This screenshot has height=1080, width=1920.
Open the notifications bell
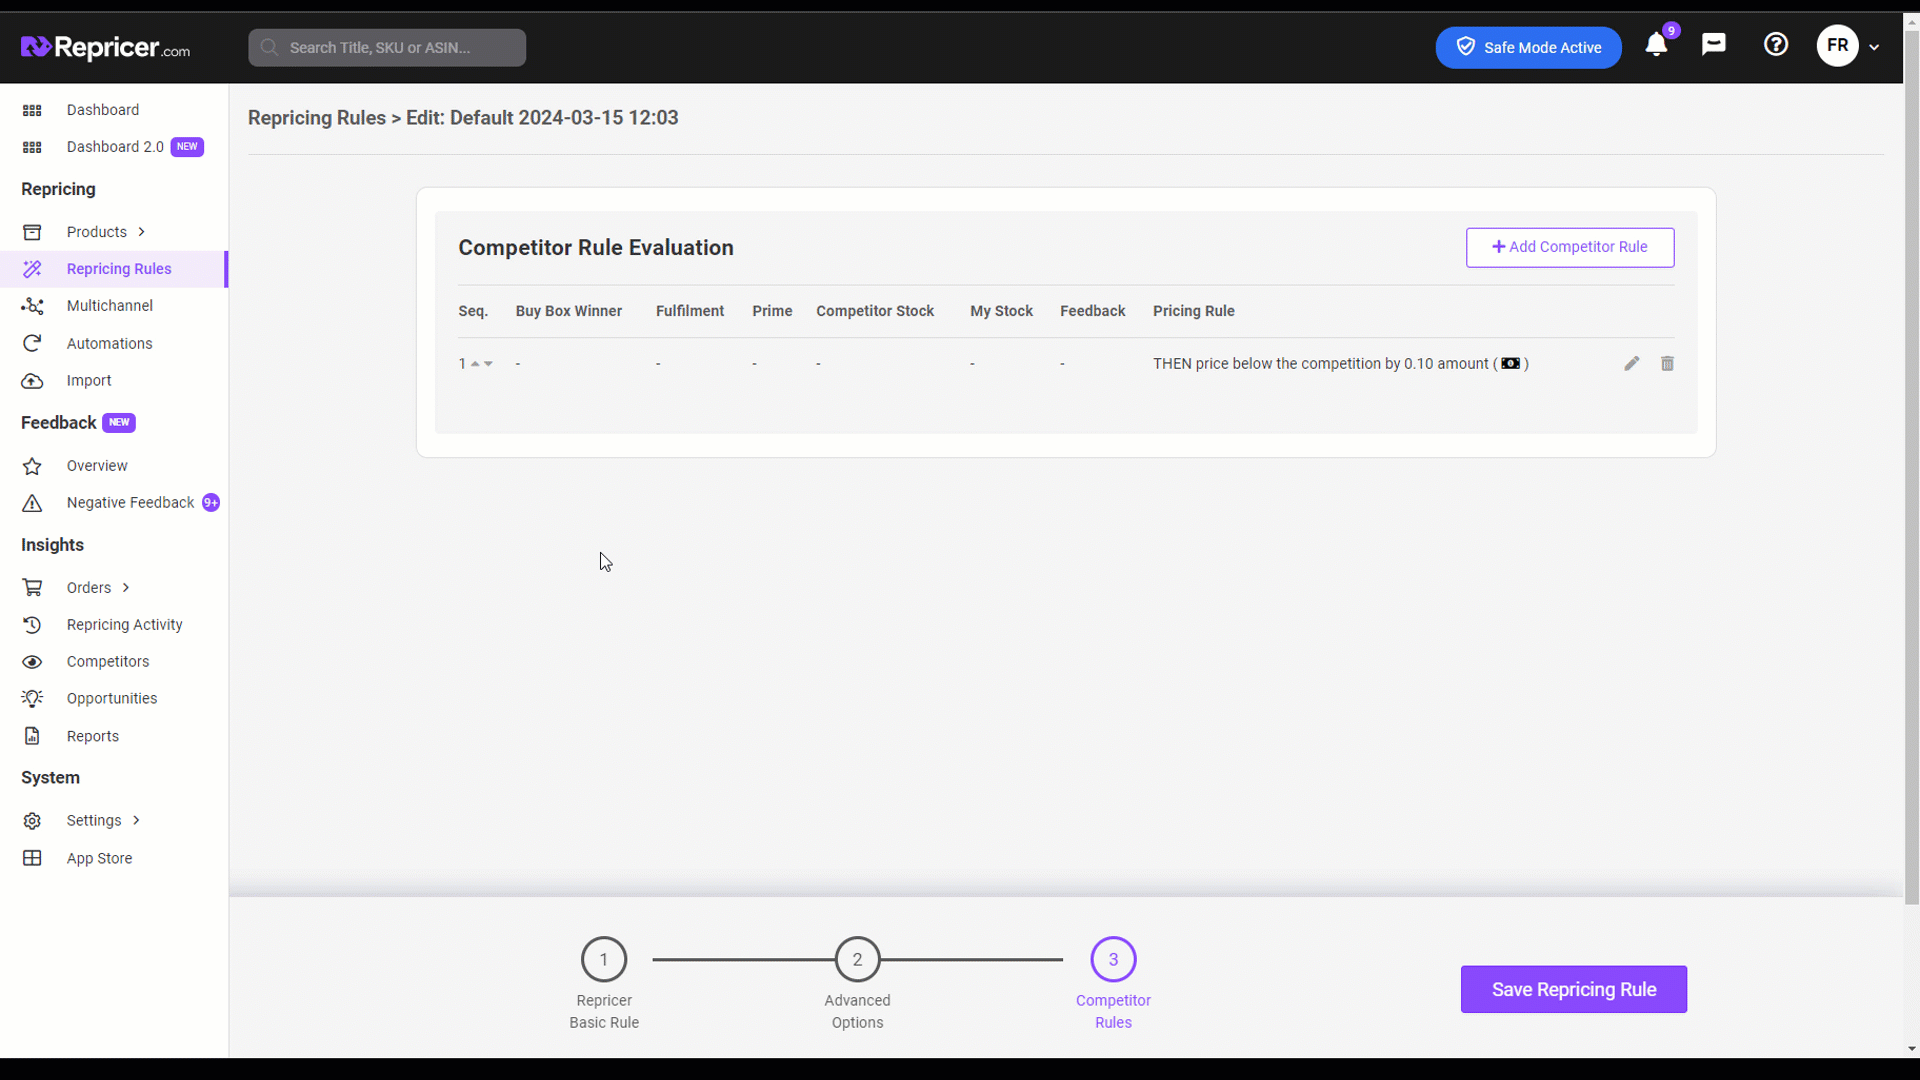[1656, 45]
